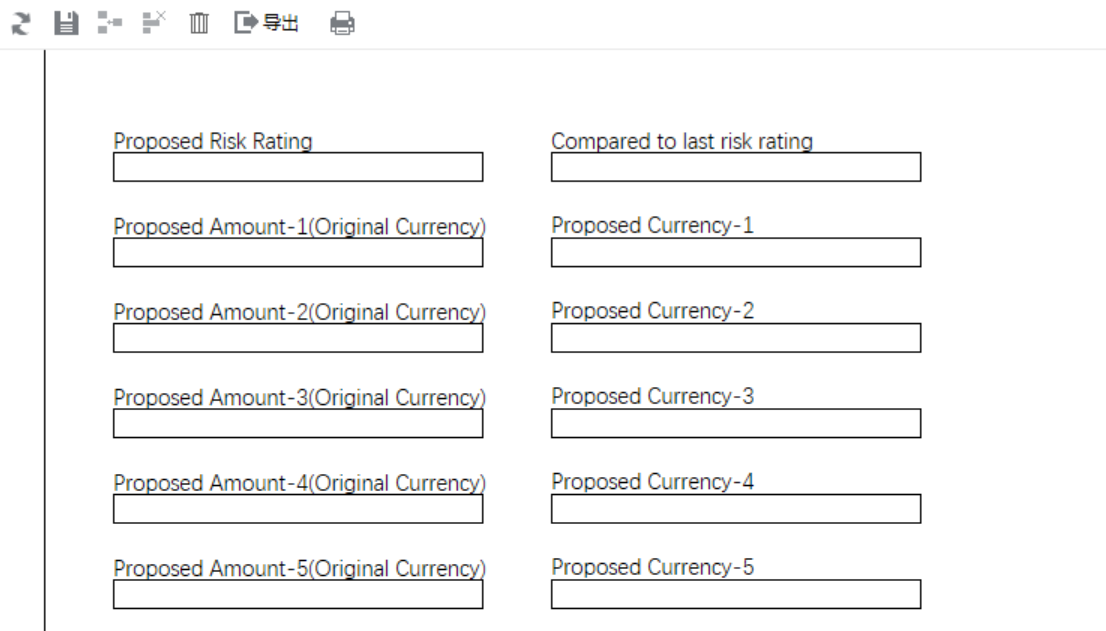Activate the Proposed Currency-3 input box
Viewport: 1106px width, 631px height.
pos(736,423)
